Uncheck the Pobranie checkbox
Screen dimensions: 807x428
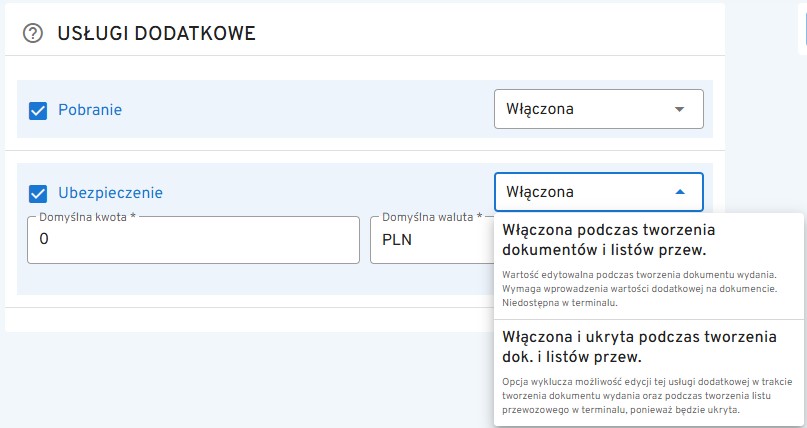click(38, 110)
